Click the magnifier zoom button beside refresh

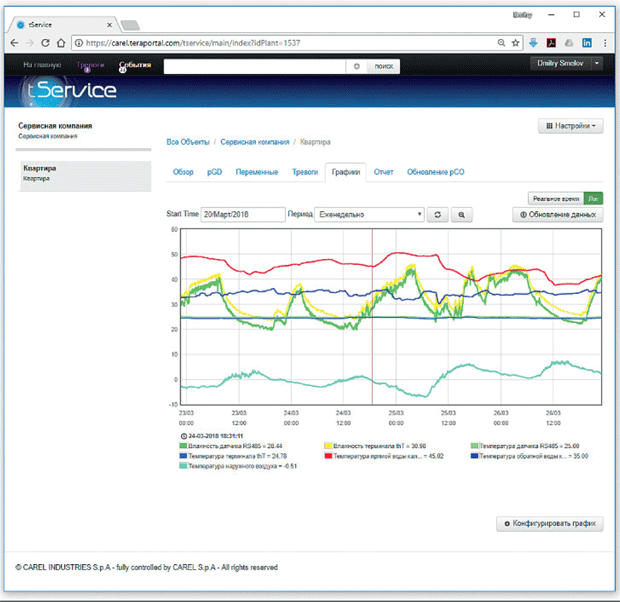click(461, 214)
